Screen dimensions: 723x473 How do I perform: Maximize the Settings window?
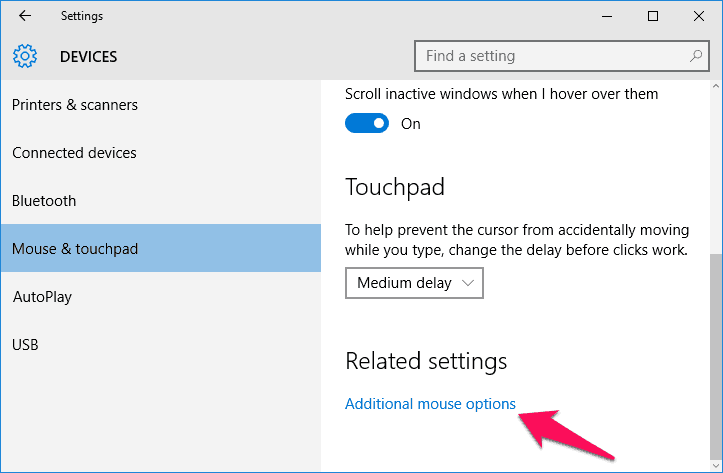[652, 16]
